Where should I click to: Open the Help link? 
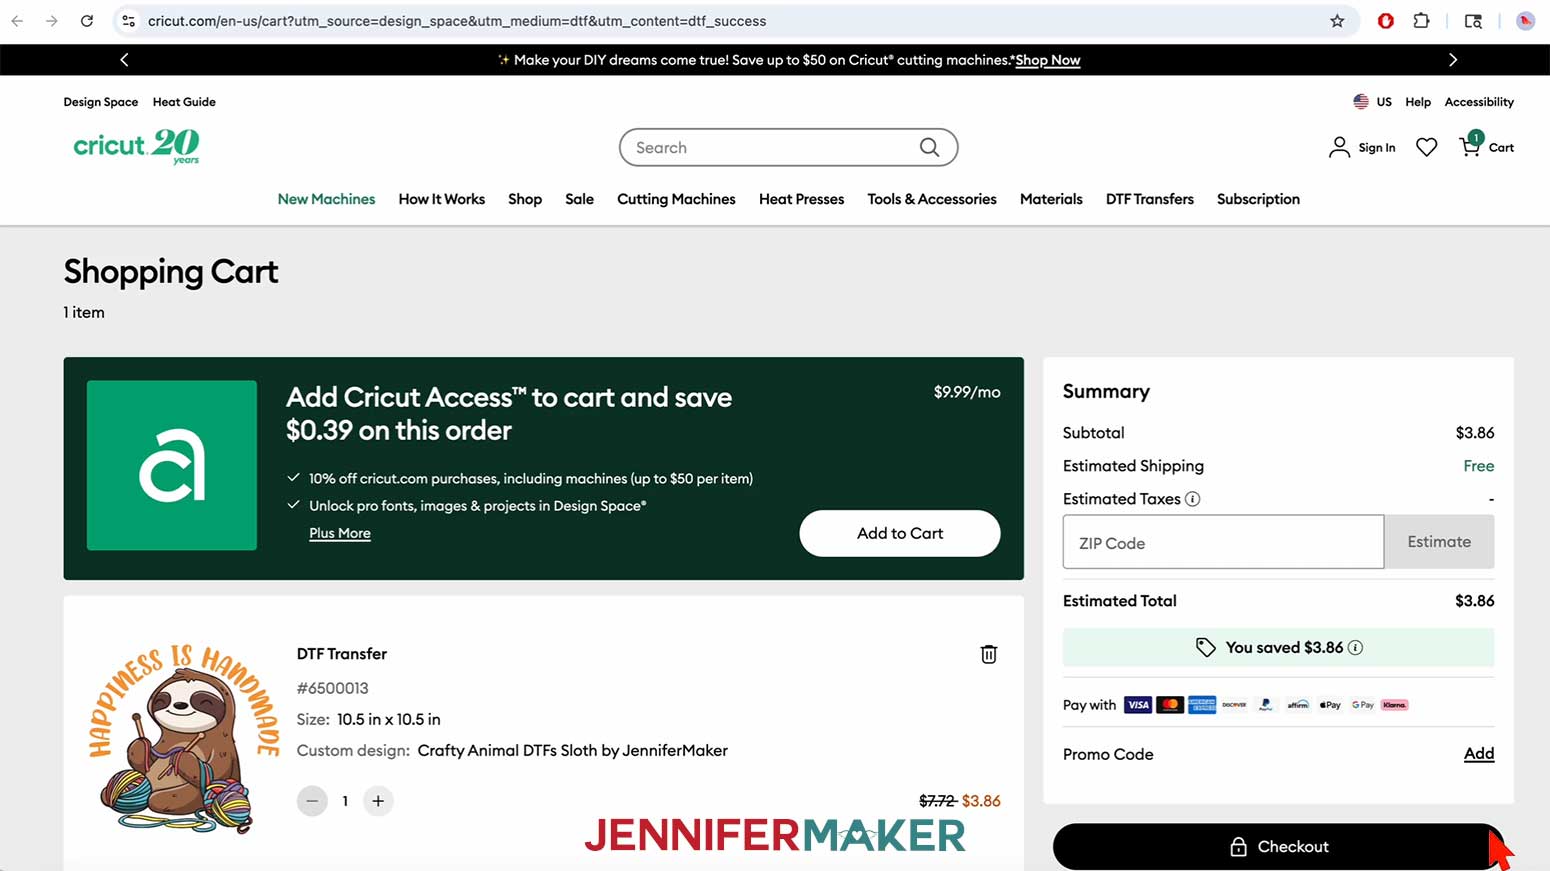coord(1418,102)
